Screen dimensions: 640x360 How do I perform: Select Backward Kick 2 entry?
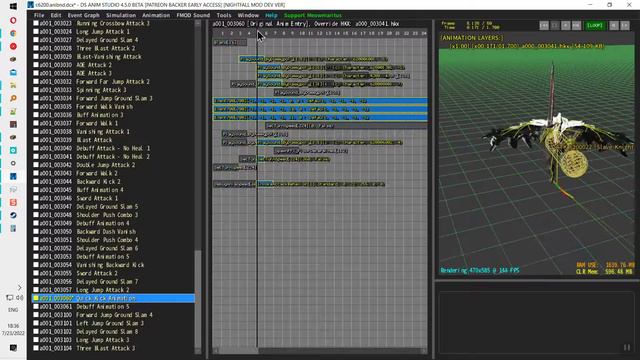[x=113, y=182]
